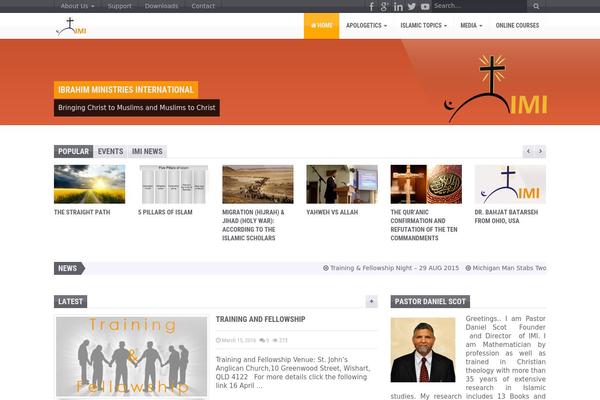The image size is (600, 400).
Task: Open 5 Pillars of Islam title link
Action: point(165,212)
